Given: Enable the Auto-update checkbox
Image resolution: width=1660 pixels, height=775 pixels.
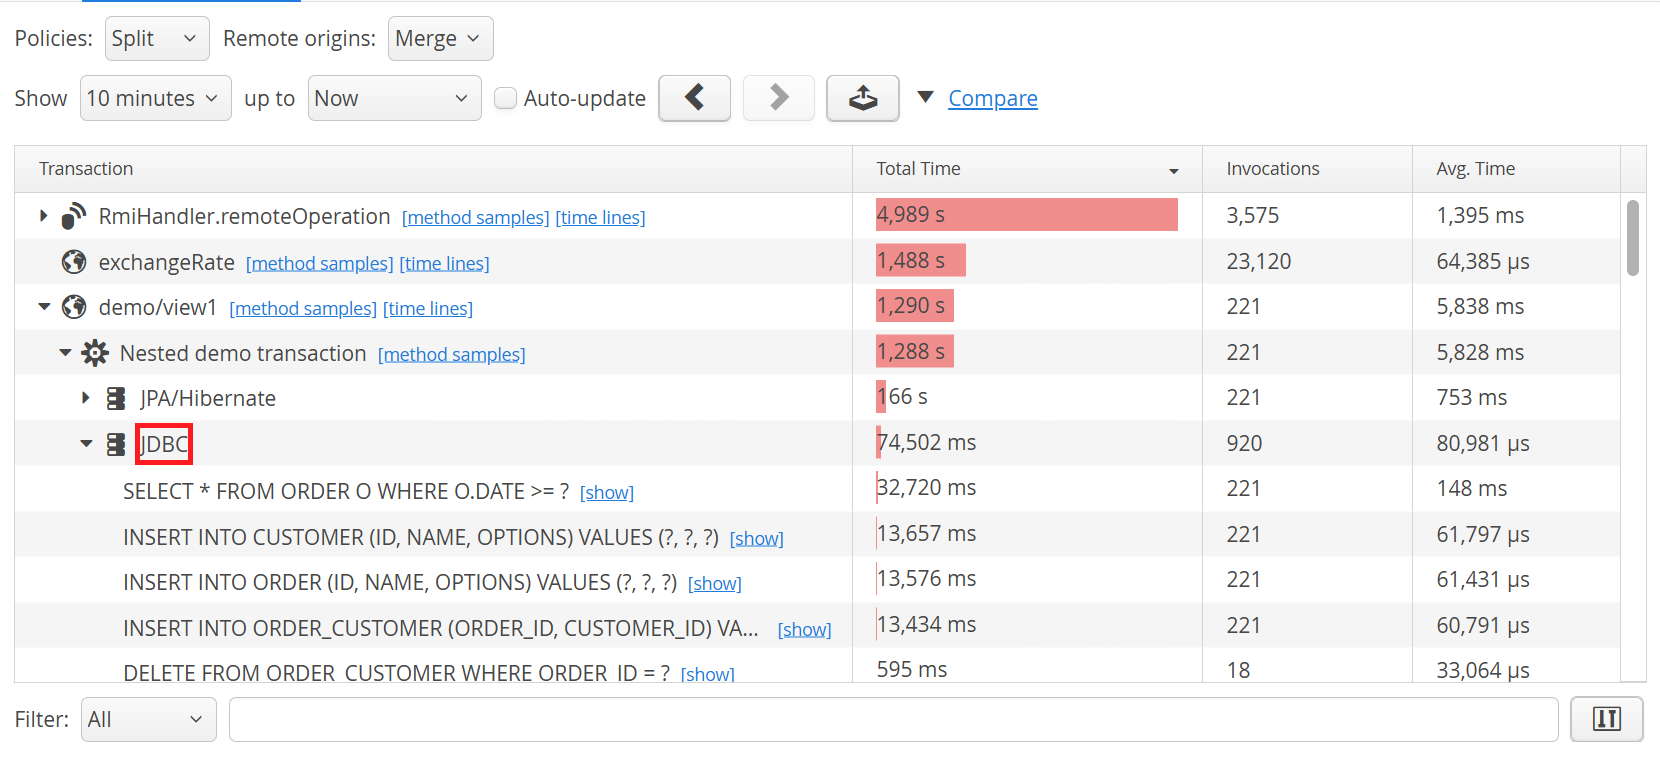Looking at the screenshot, I should (x=506, y=98).
